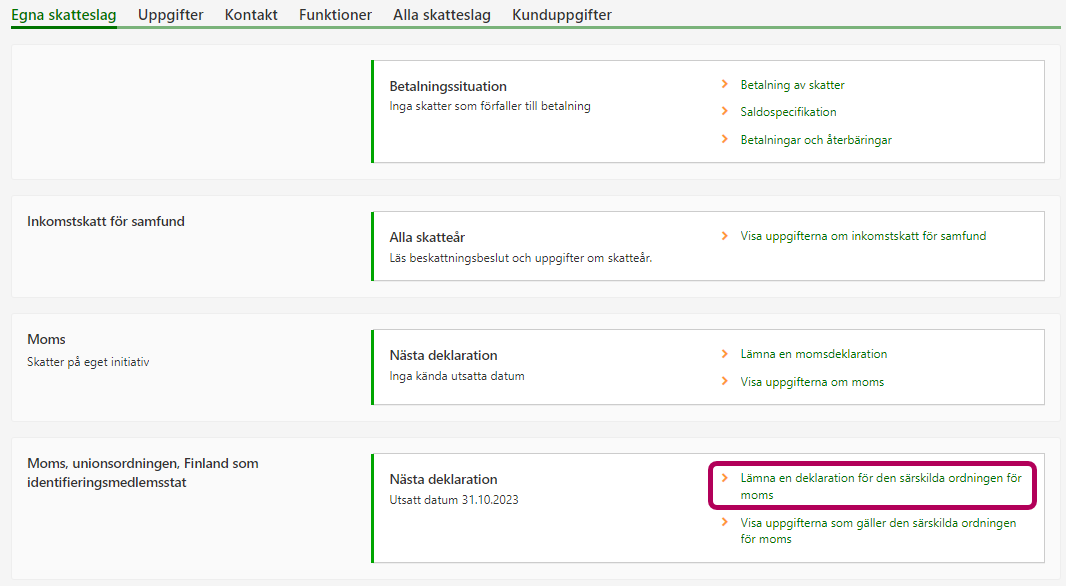The image size is (1066, 586).
Task: Click arrow icon beside Visa uppgifterna som gäller särskilda ordningen
Action: (x=725, y=523)
